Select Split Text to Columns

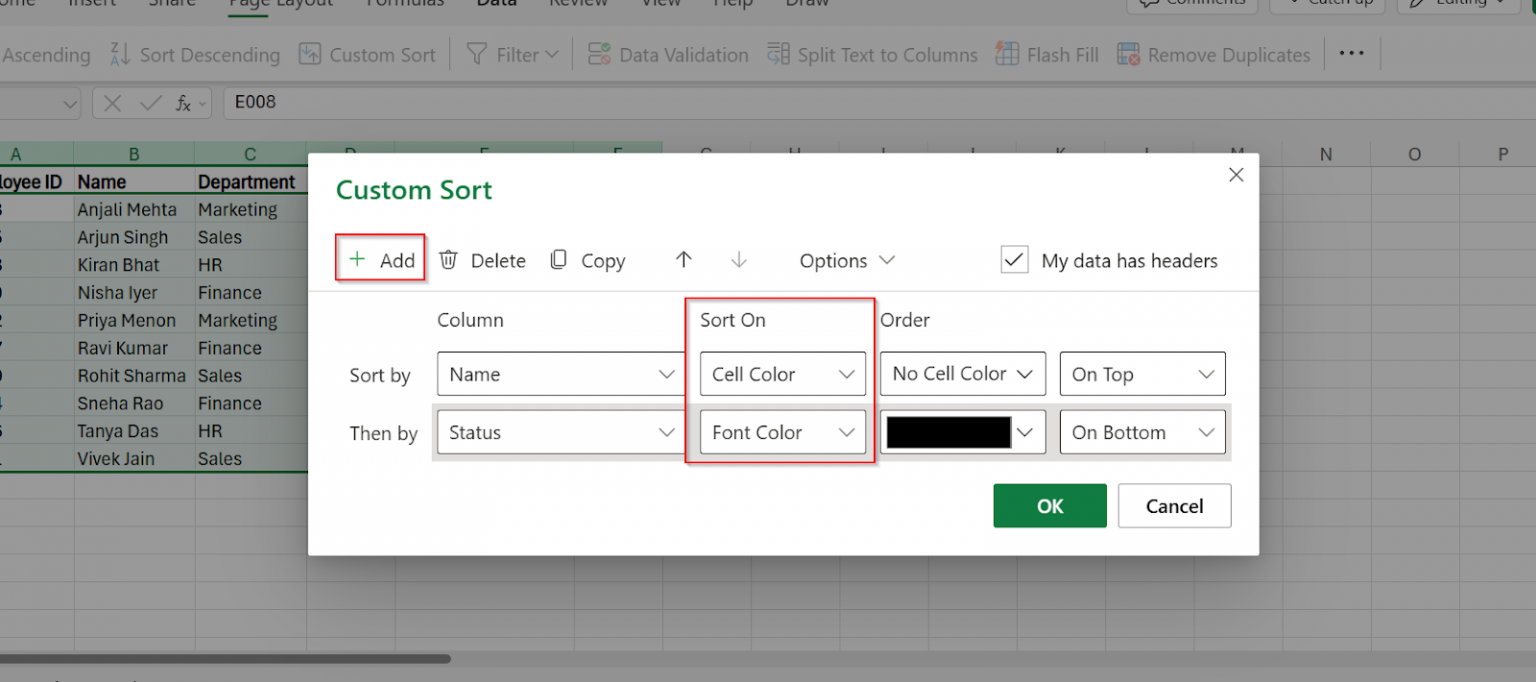[x=872, y=54]
